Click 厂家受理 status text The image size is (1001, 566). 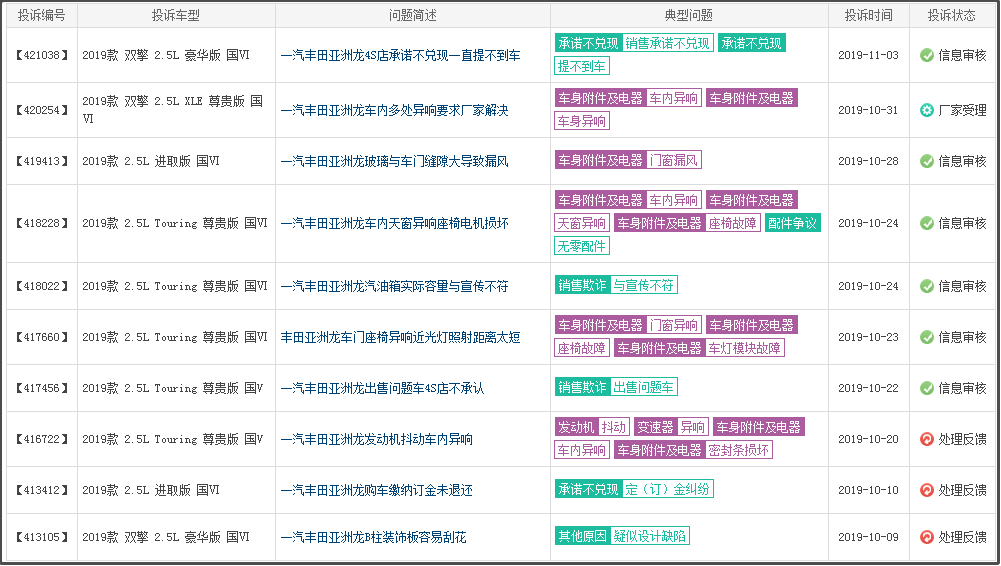click(963, 110)
